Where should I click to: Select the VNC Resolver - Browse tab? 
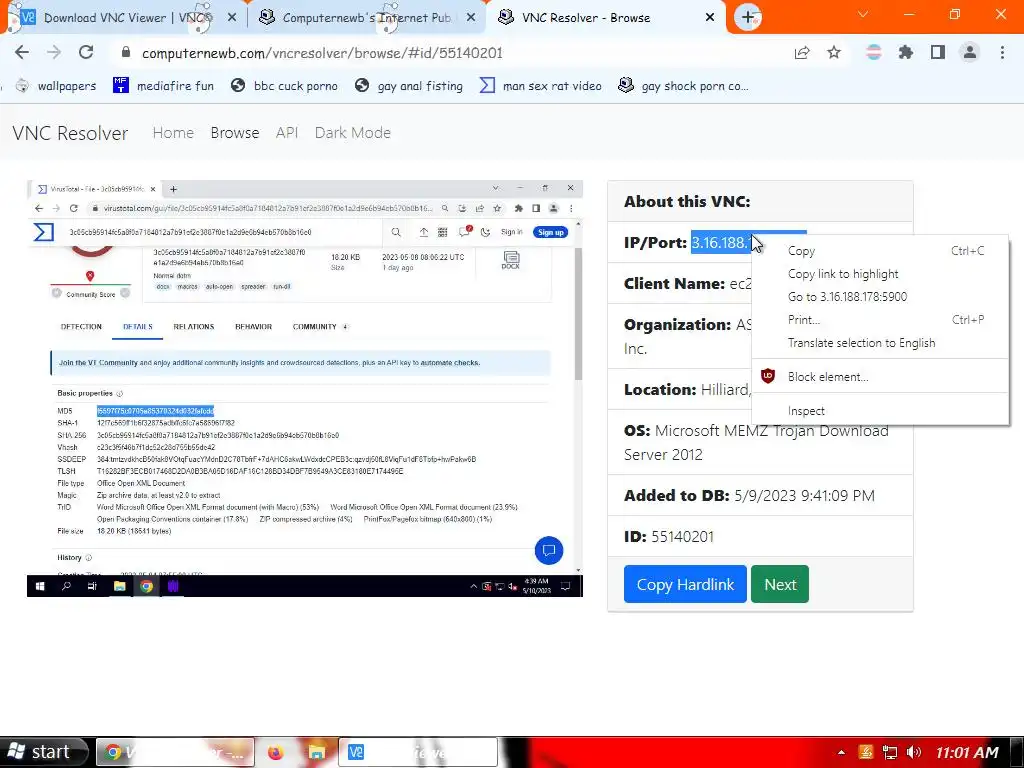coord(605,18)
